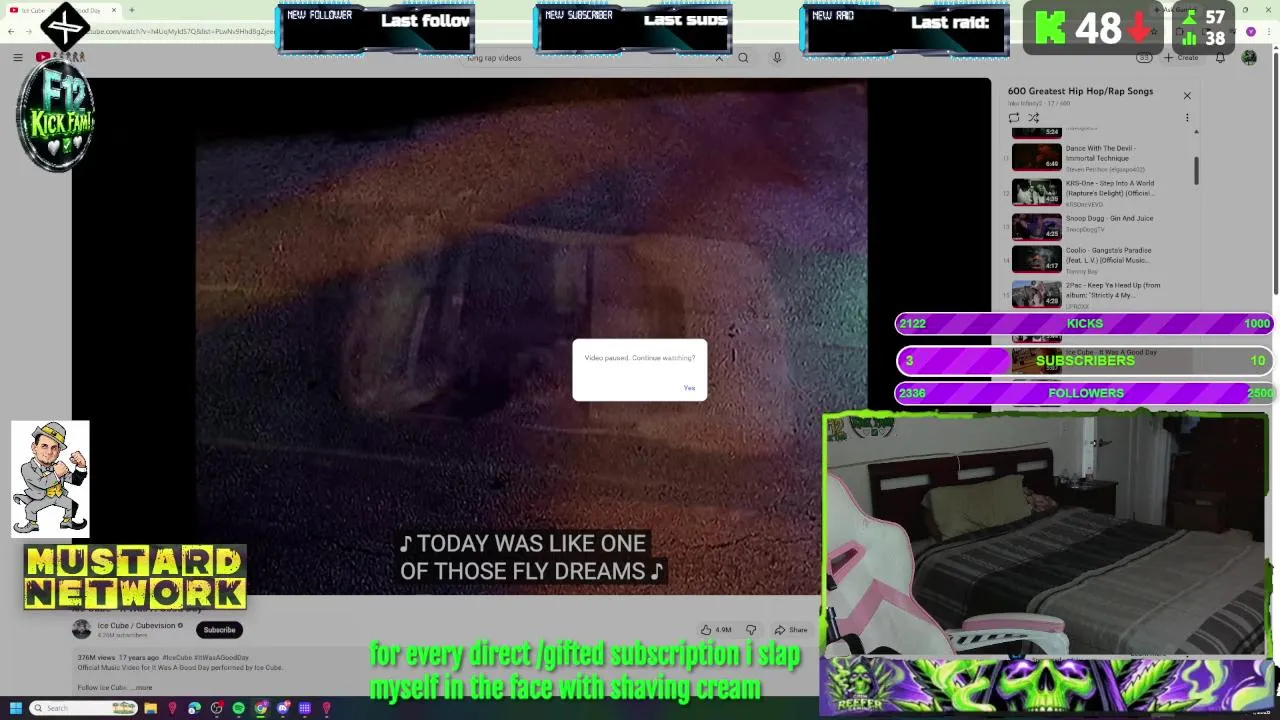
Task: Select Snoop Dogg Gin And Juice title
Action: [x=1109, y=218]
